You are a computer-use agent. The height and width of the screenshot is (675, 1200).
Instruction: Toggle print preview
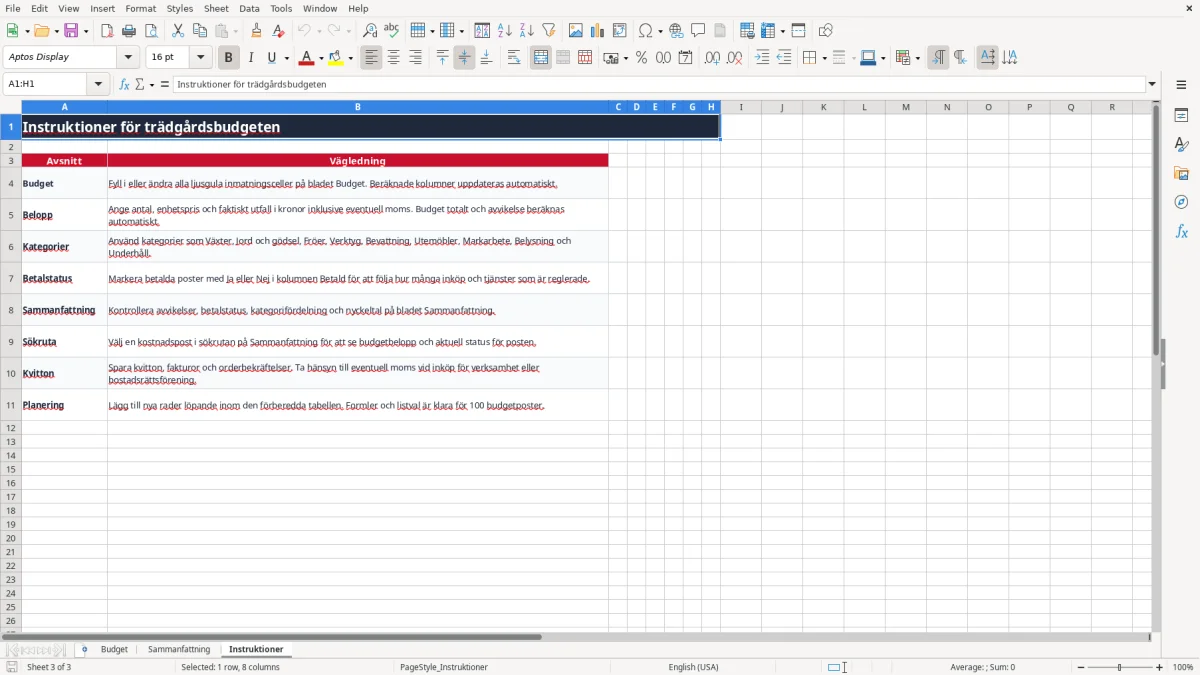(x=151, y=31)
